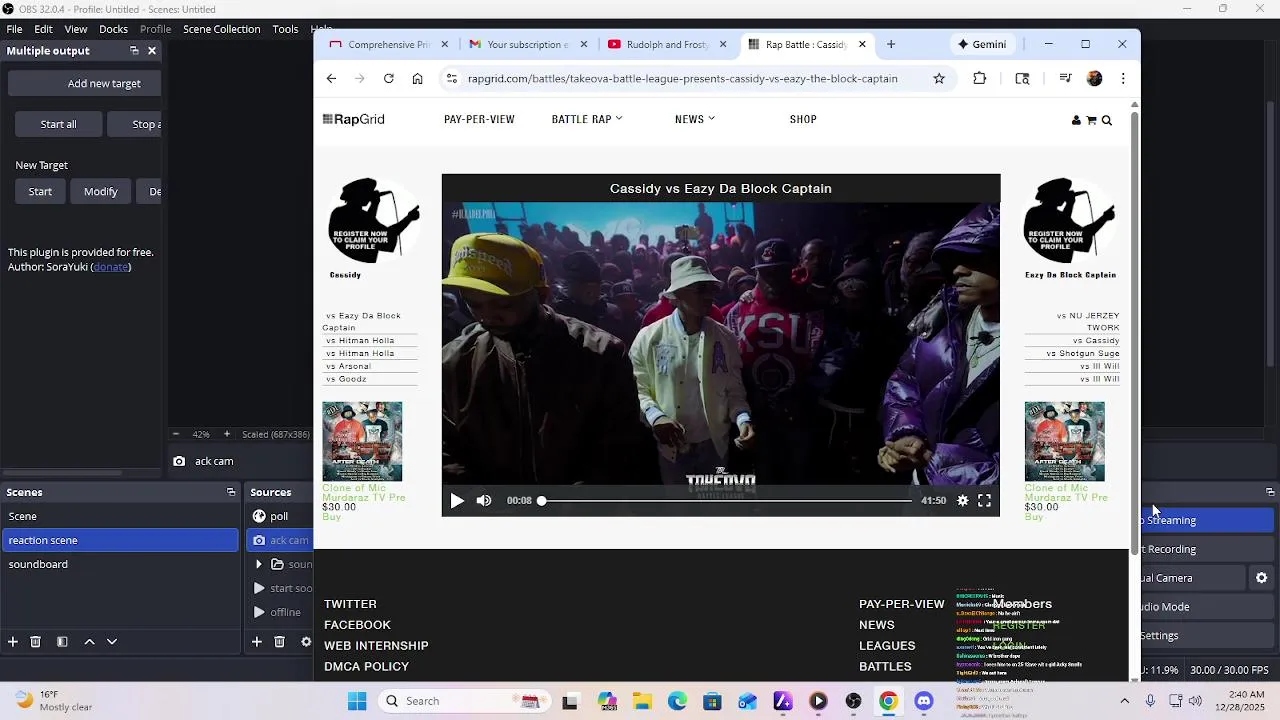Play the Cassidy vs Eazy battle video
This screenshot has width=1280, height=720.
click(x=457, y=501)
